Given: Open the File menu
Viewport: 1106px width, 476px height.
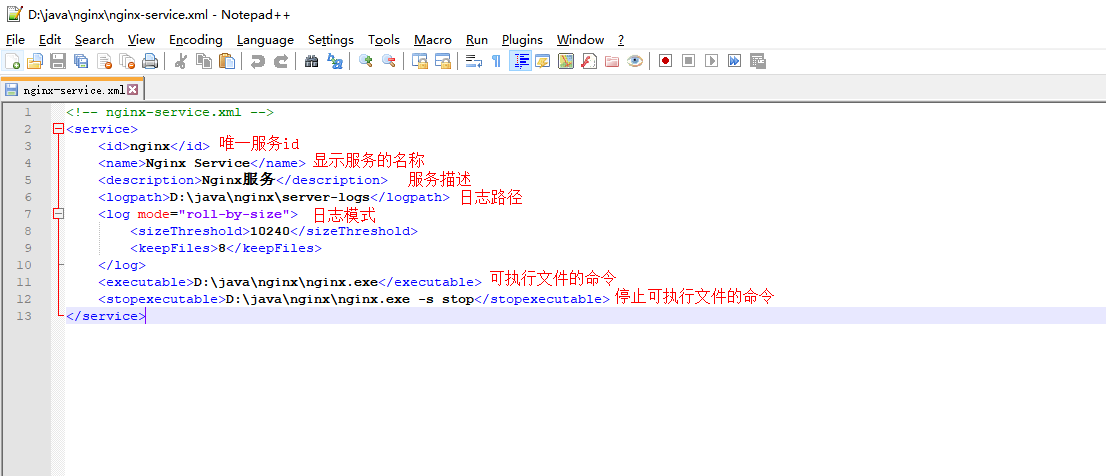Looking at the screenshot, I should (15, 39).
